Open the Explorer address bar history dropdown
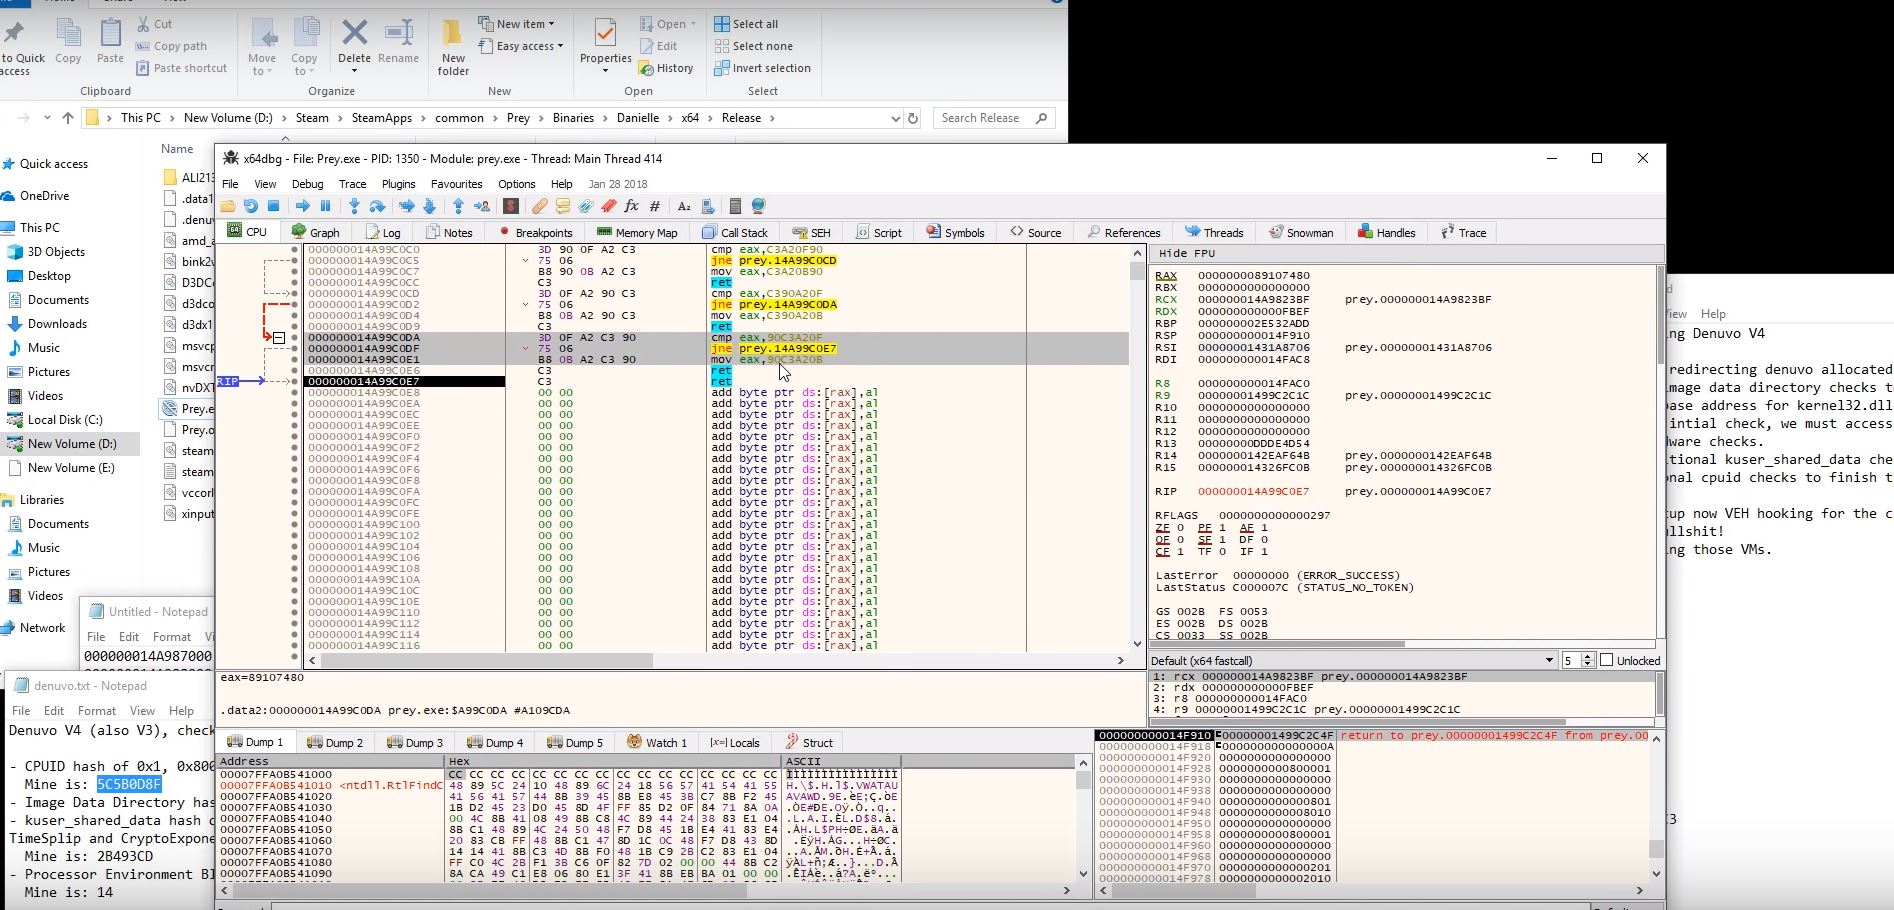The image size is (1894, 910). pyautogui.click(x=895, y=118)
